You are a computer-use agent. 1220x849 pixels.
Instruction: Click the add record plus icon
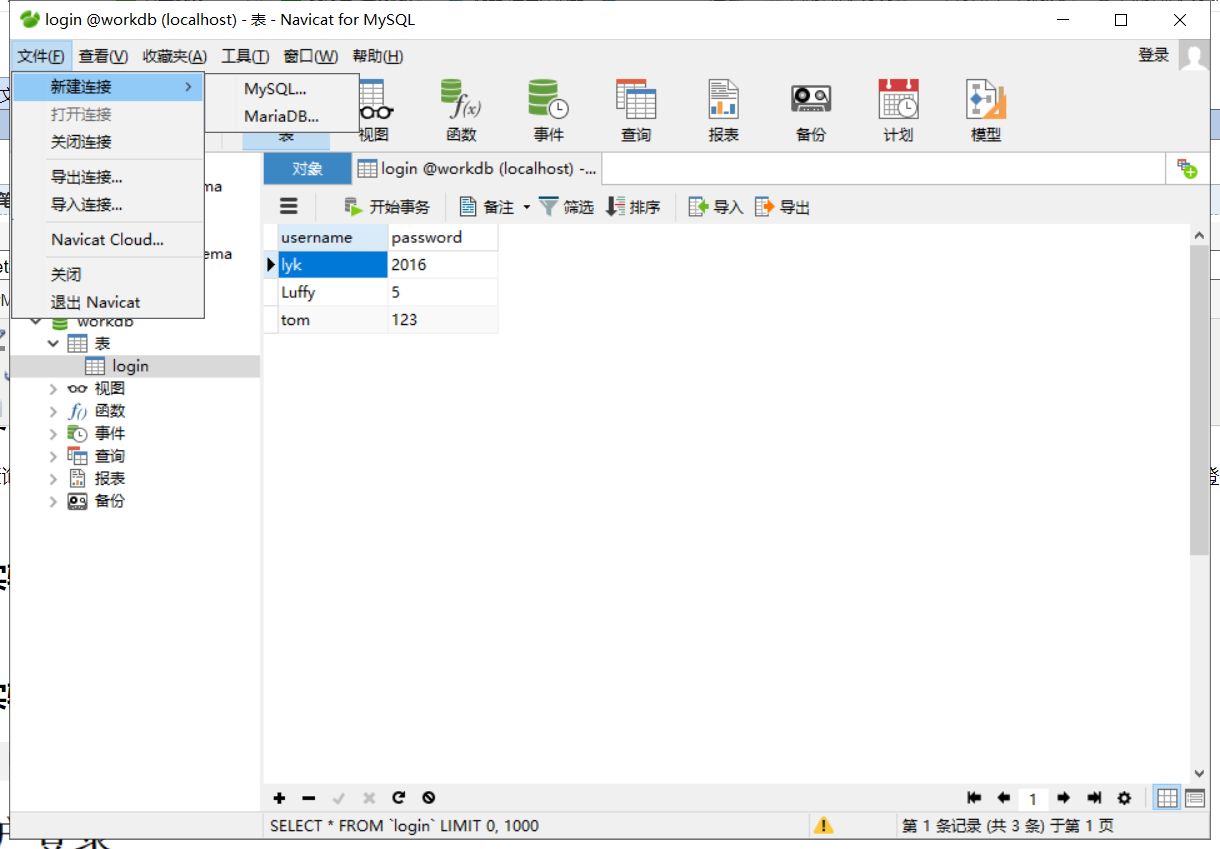(279, 798)
